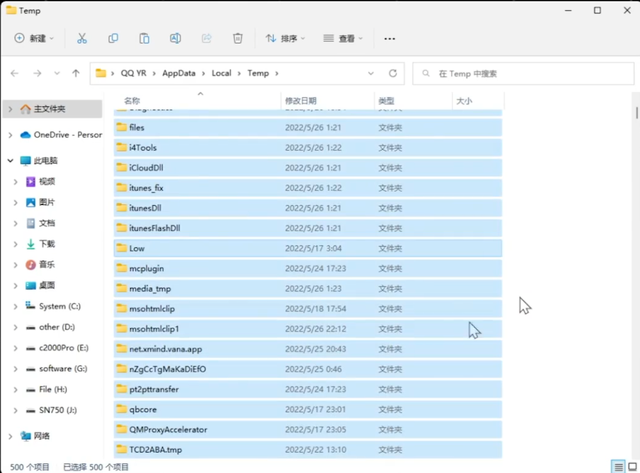
Task: Click the Cut scissors icon
Action: tap(82, 39)
